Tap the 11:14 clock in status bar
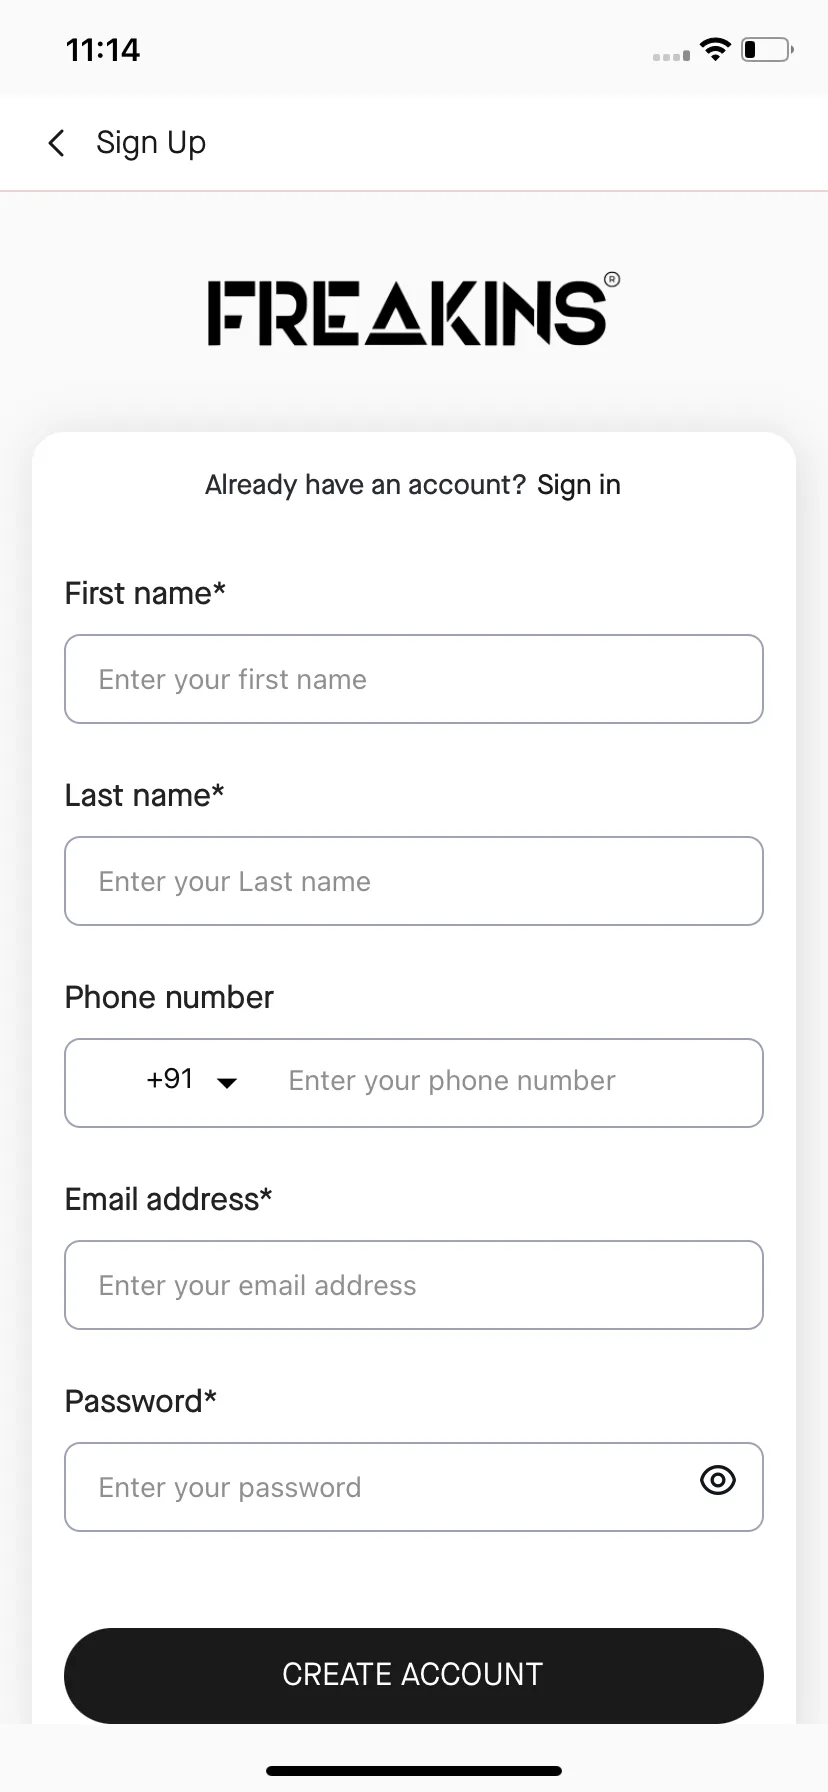 [x=103, y=50]
